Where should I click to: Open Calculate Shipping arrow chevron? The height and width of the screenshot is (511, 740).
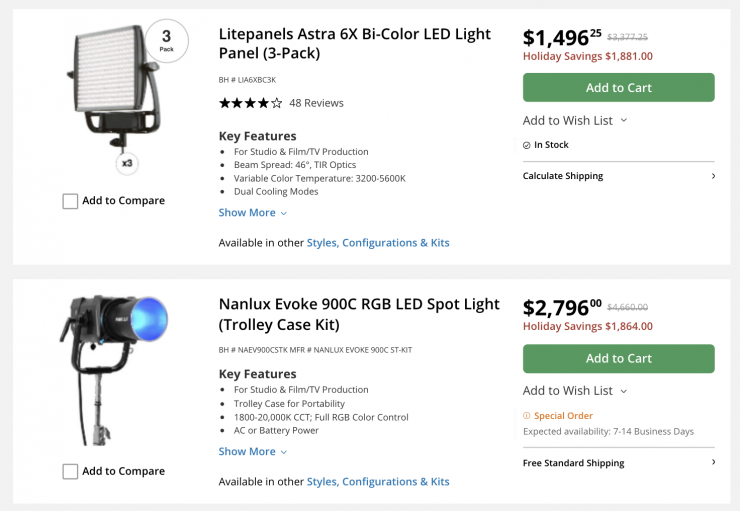[713, 176]
